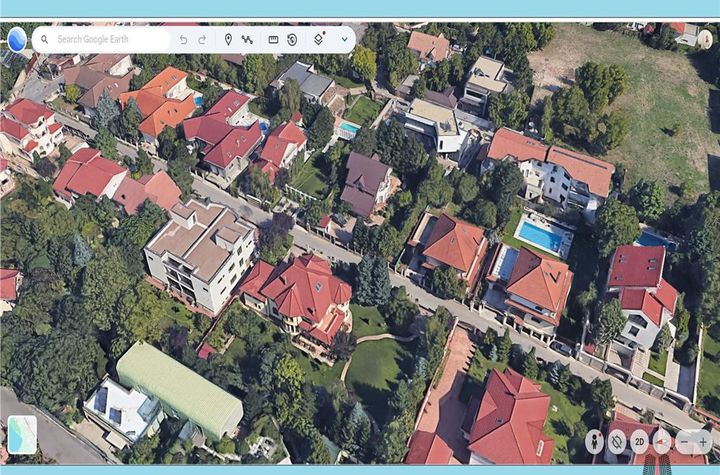Zoom out with the minus button
This screenshot has width=720, height=475.
pyautogui.click(x=685, y=442)
